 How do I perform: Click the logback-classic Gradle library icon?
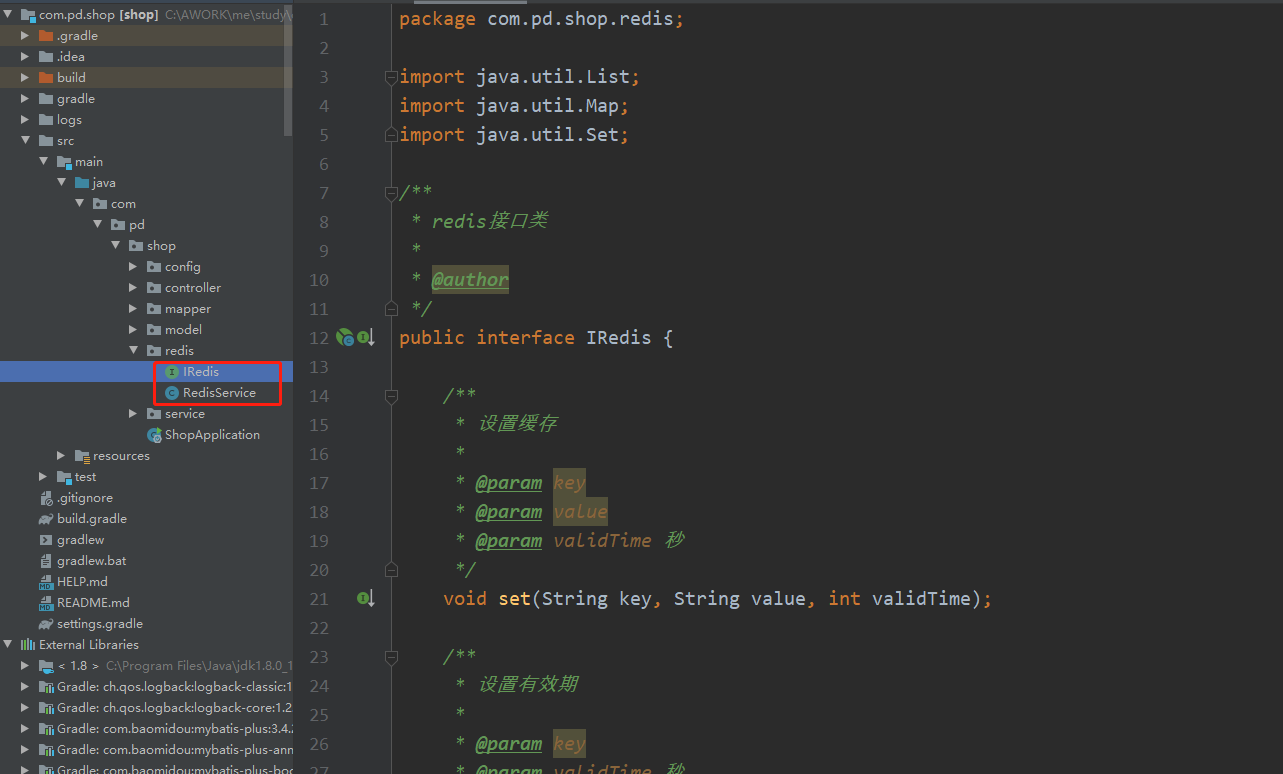pos(46,687)
